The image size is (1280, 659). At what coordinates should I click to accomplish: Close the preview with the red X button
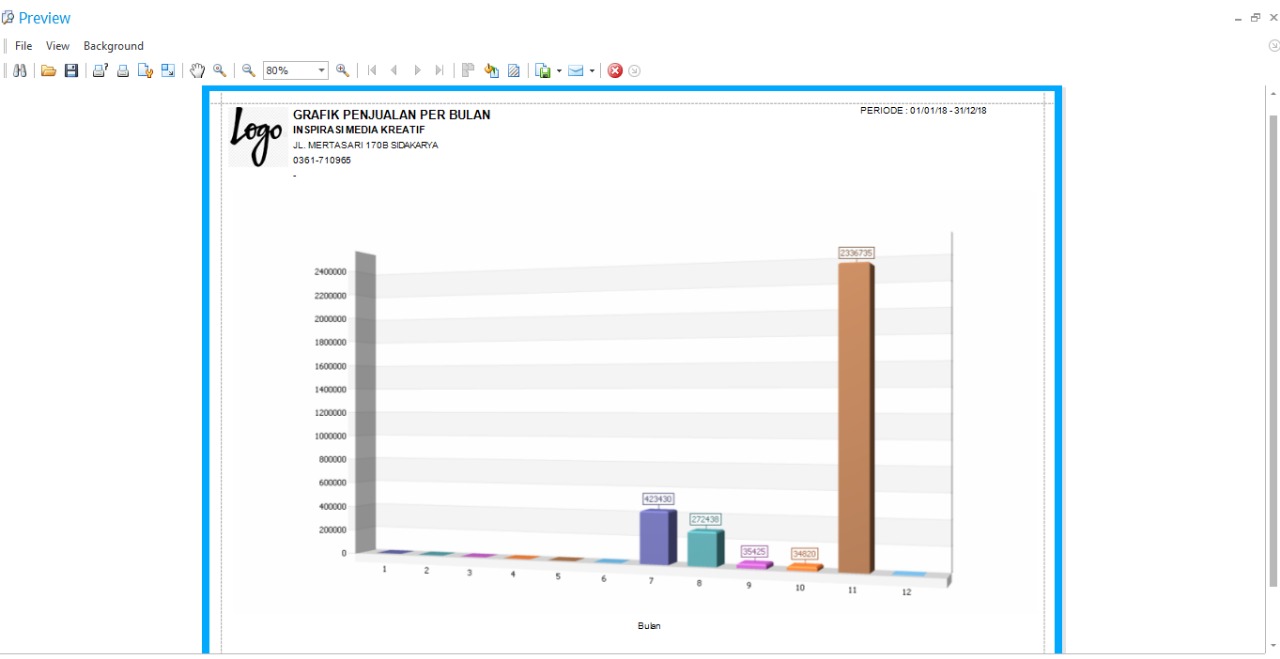[615, 71]
